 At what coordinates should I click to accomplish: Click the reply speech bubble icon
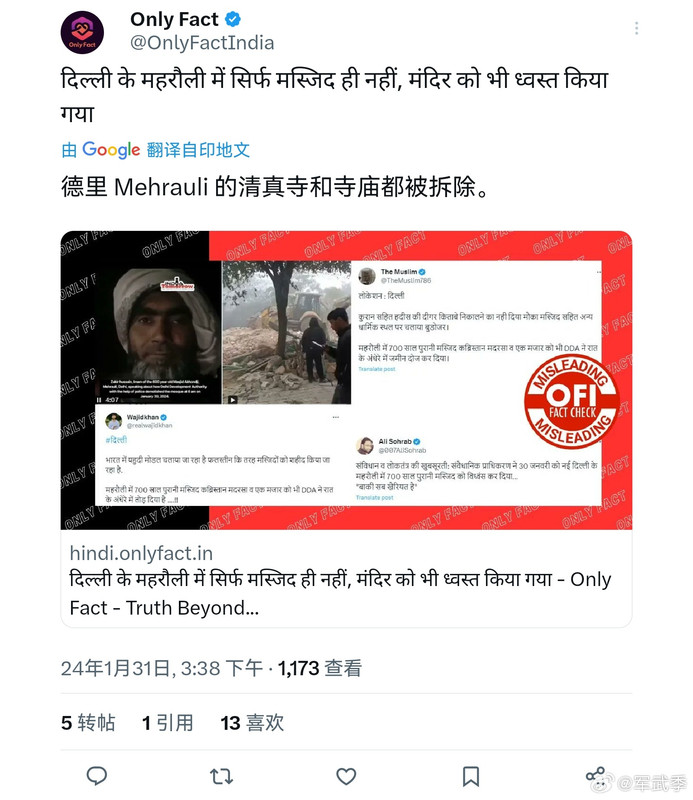(96, 776)
